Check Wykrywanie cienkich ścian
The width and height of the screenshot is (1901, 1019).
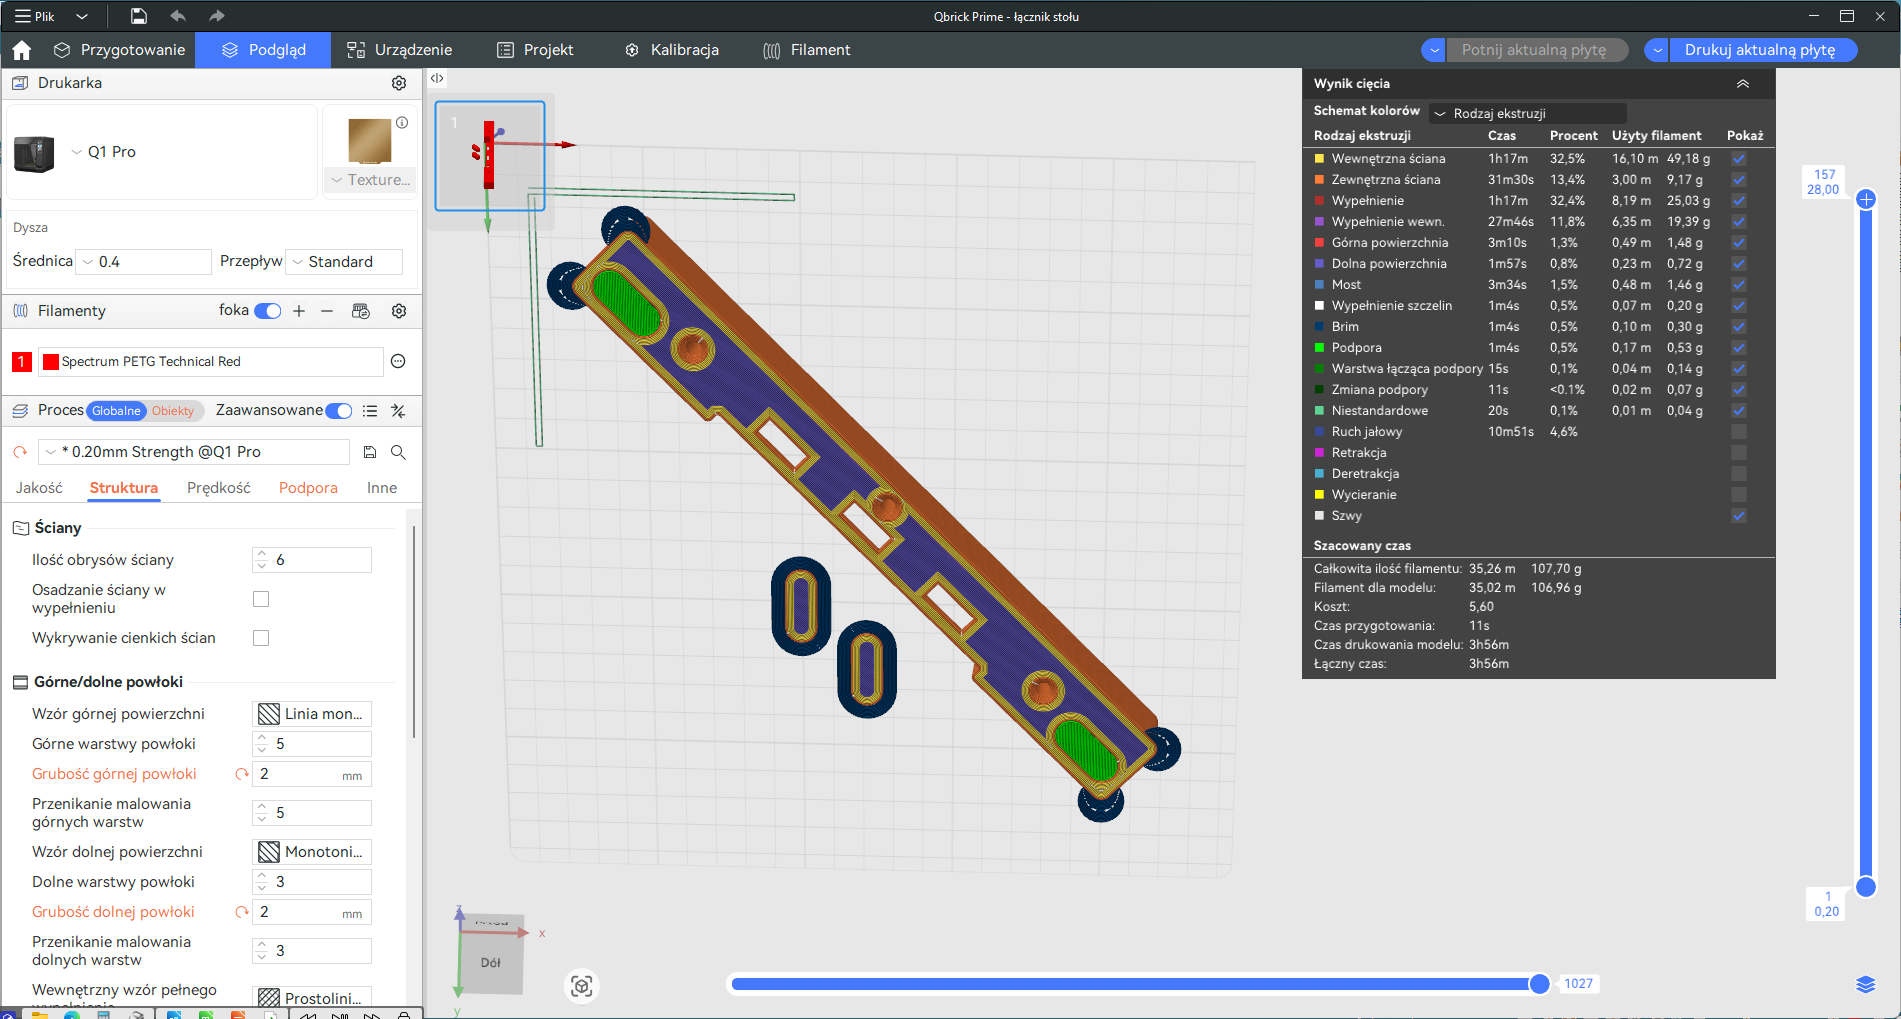pyautogui.click(x=261, y=638)
